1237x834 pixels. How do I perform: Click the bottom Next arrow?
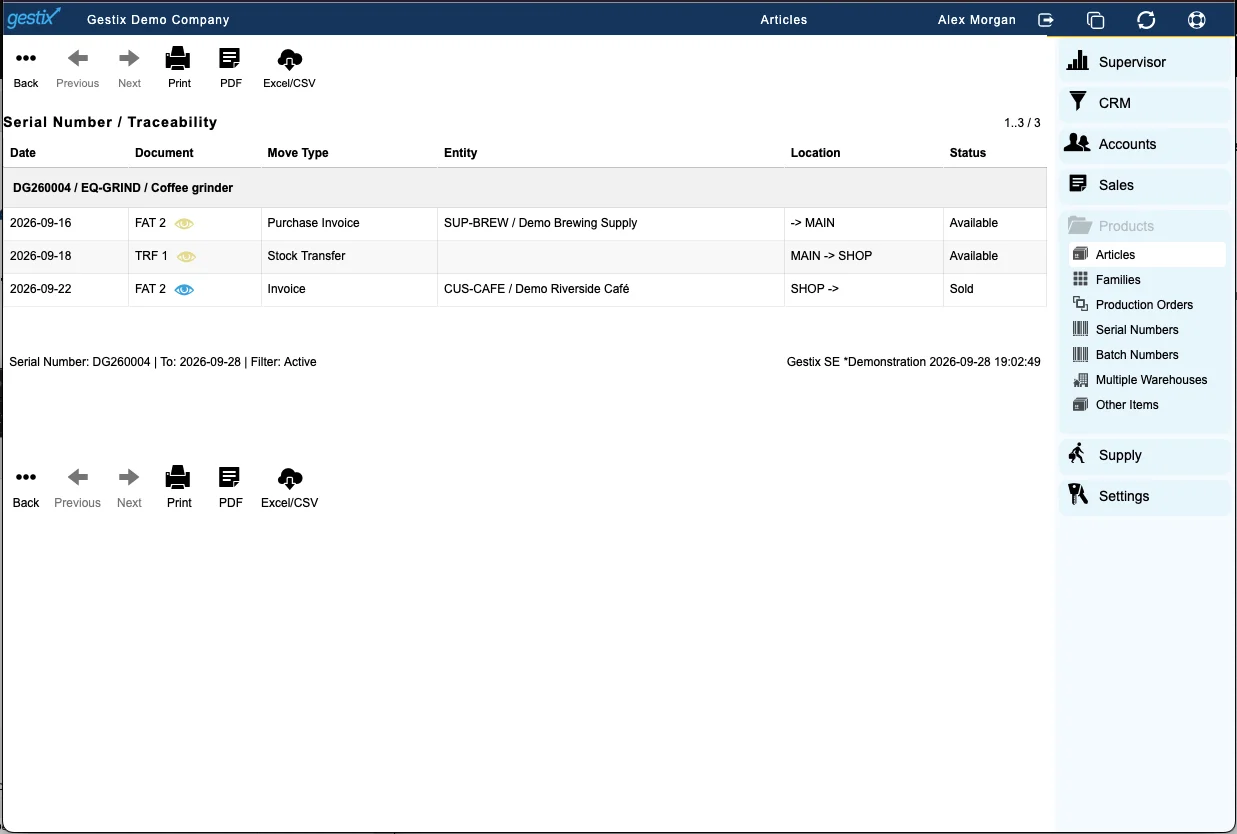click(x=129, y=488)
